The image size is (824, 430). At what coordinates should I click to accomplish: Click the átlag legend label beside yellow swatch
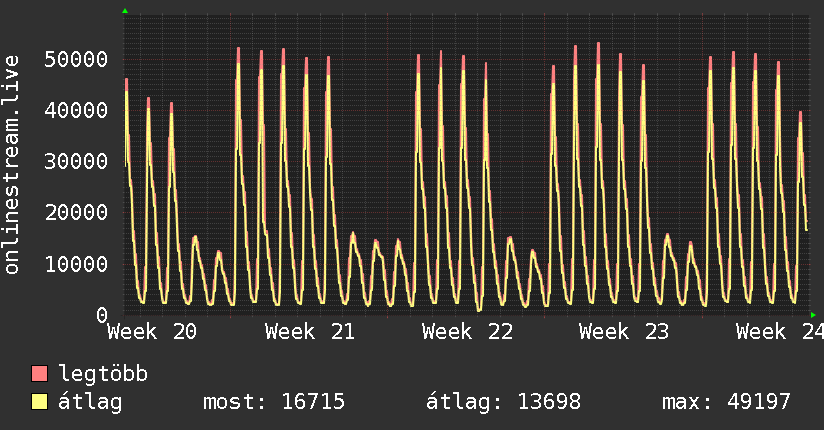(x=90, y=402)
